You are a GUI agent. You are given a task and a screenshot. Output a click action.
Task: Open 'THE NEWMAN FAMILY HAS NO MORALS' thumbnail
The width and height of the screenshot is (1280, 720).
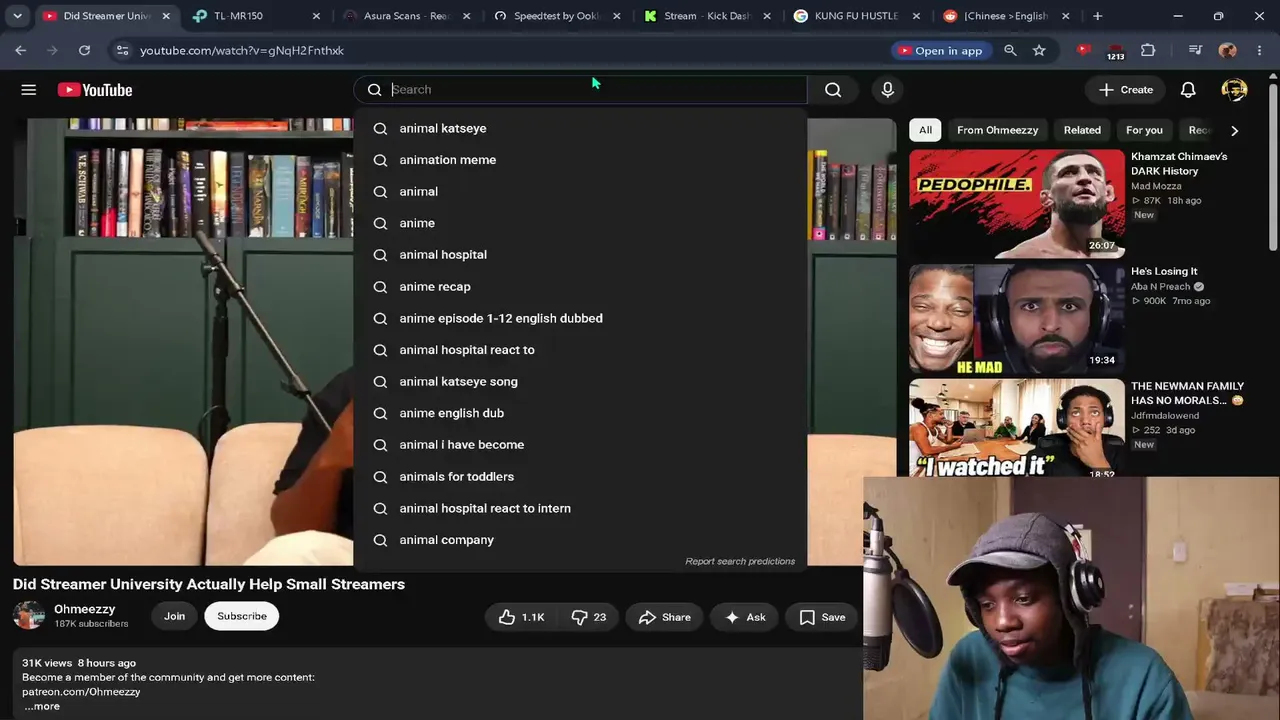(1017, 428)
